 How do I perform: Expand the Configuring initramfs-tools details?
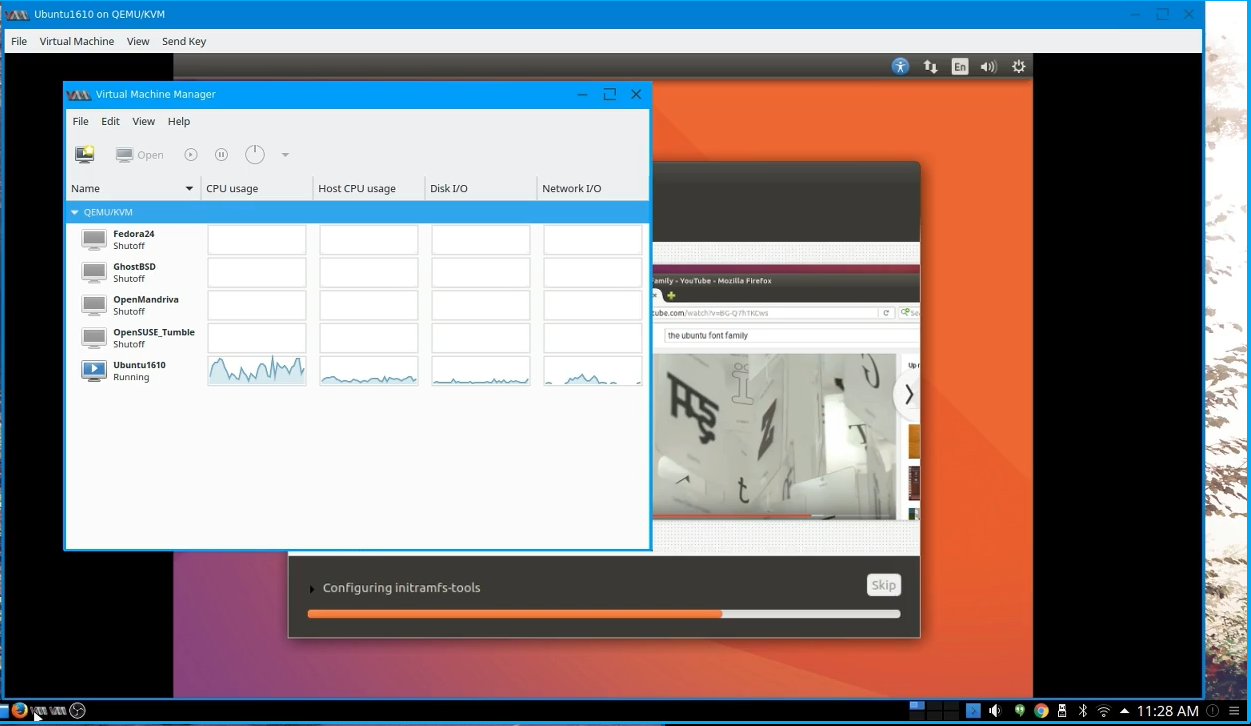[312, 589]
